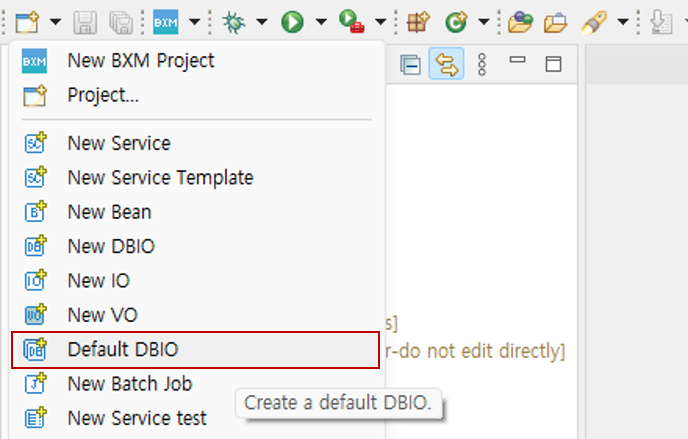
Task: Click the B icon beside New Bean
Action: point(35,211)
